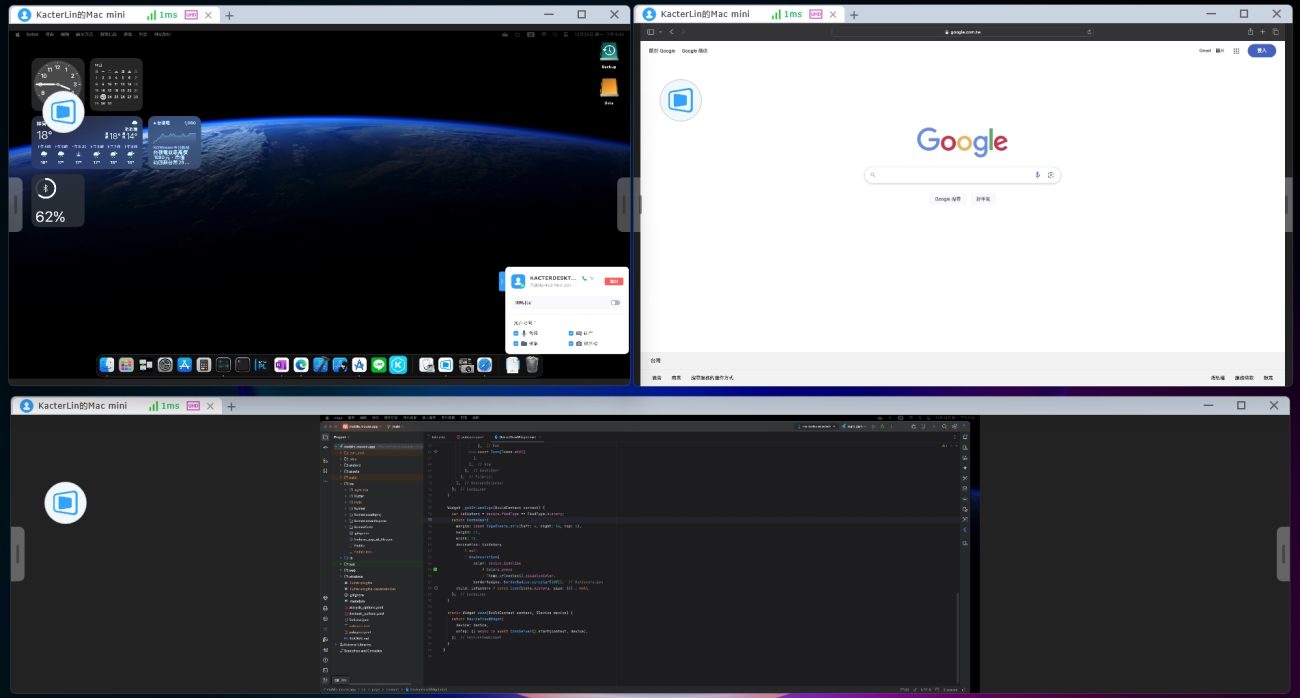
Task: Uncheck the microphone permission checkbox in connection panel
Action: point(518,333)
